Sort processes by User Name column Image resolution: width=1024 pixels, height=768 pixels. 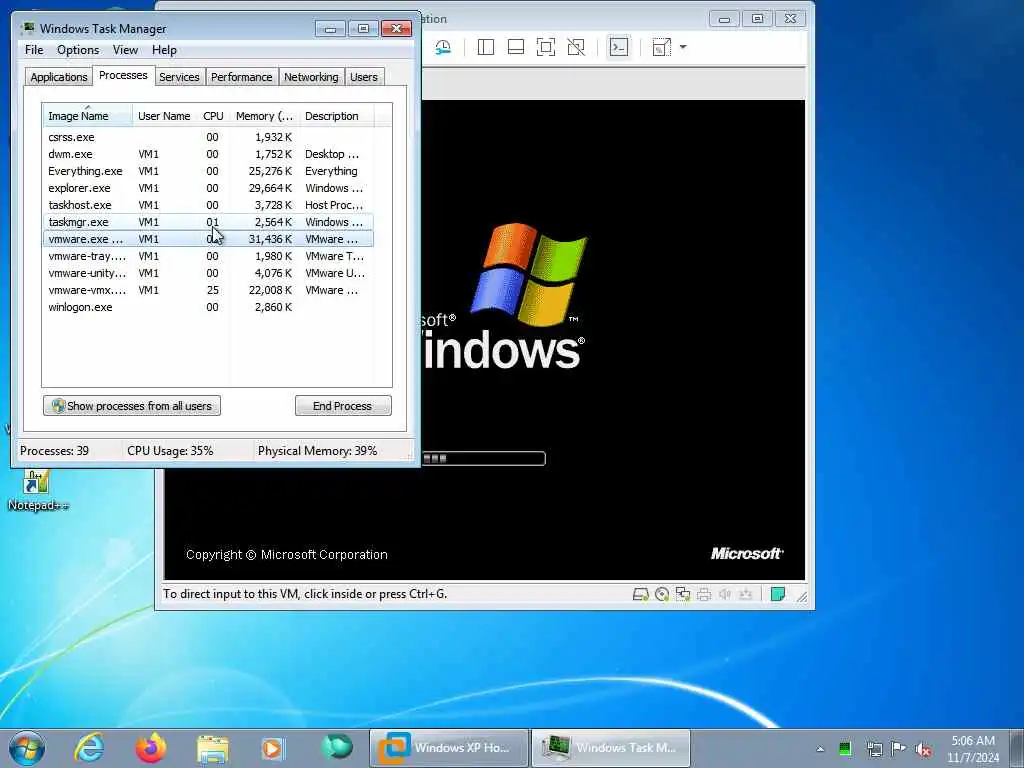coord(165,116)
